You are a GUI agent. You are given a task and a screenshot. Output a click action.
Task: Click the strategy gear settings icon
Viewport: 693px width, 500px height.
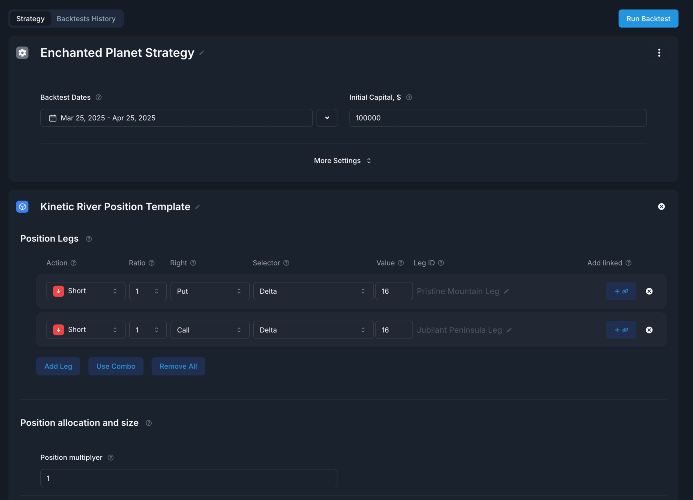22,53
